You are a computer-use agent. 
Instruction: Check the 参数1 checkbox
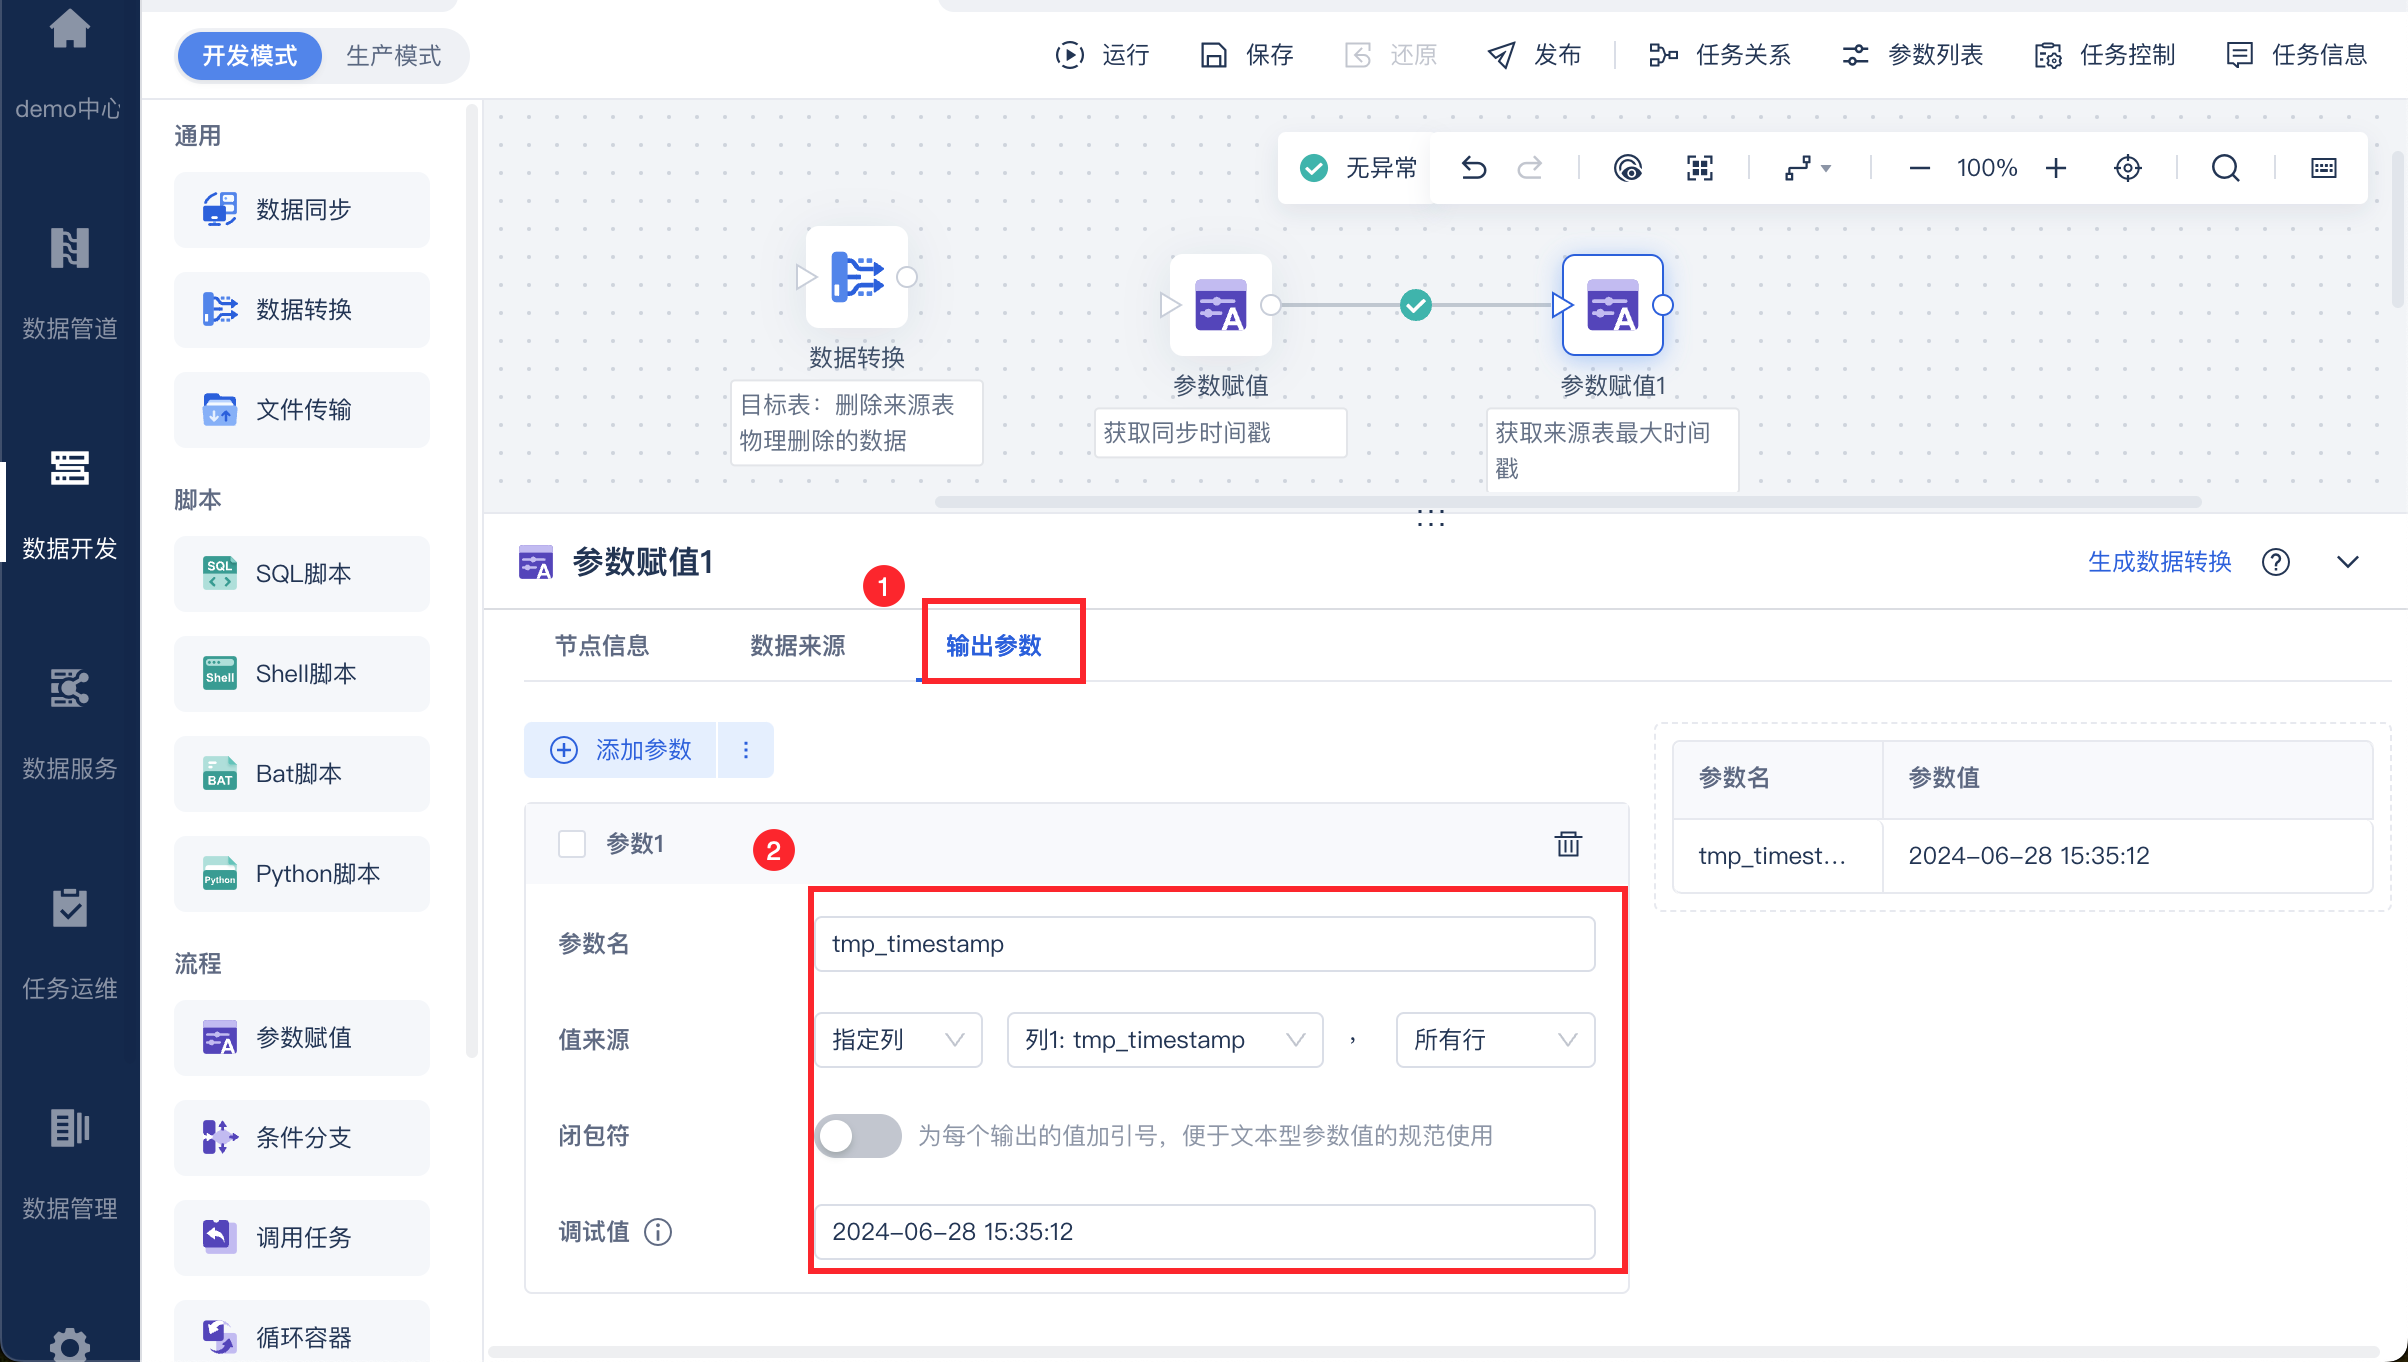coord(572,844)
